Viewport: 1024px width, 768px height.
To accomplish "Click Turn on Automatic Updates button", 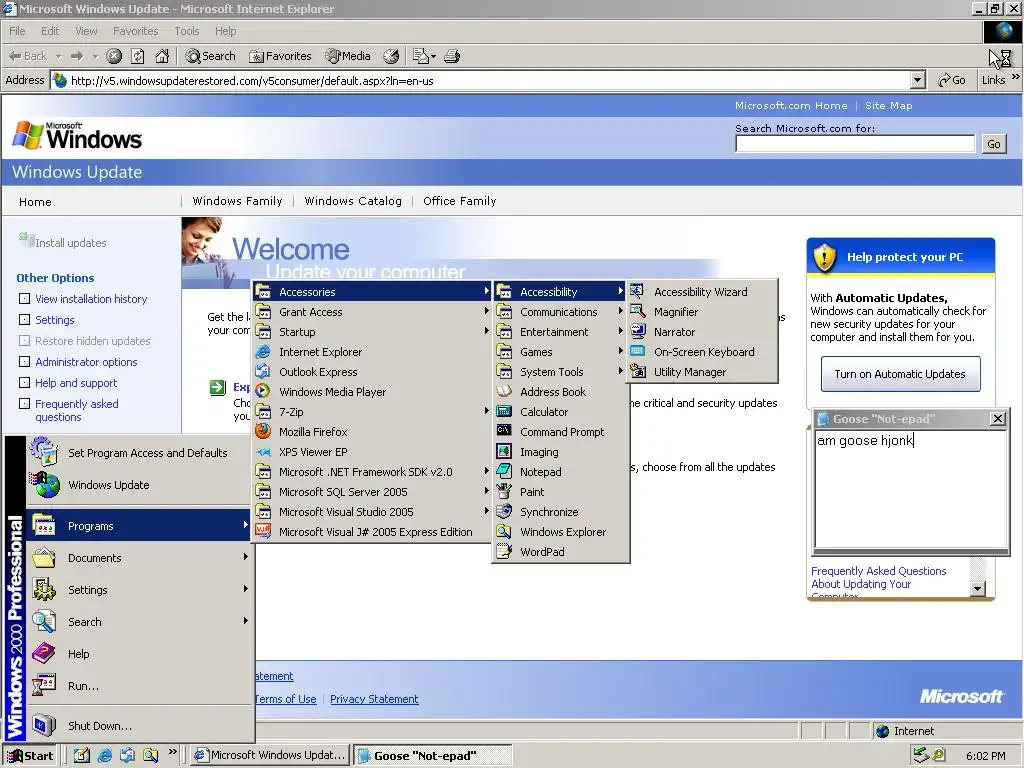I will [900, 374].
